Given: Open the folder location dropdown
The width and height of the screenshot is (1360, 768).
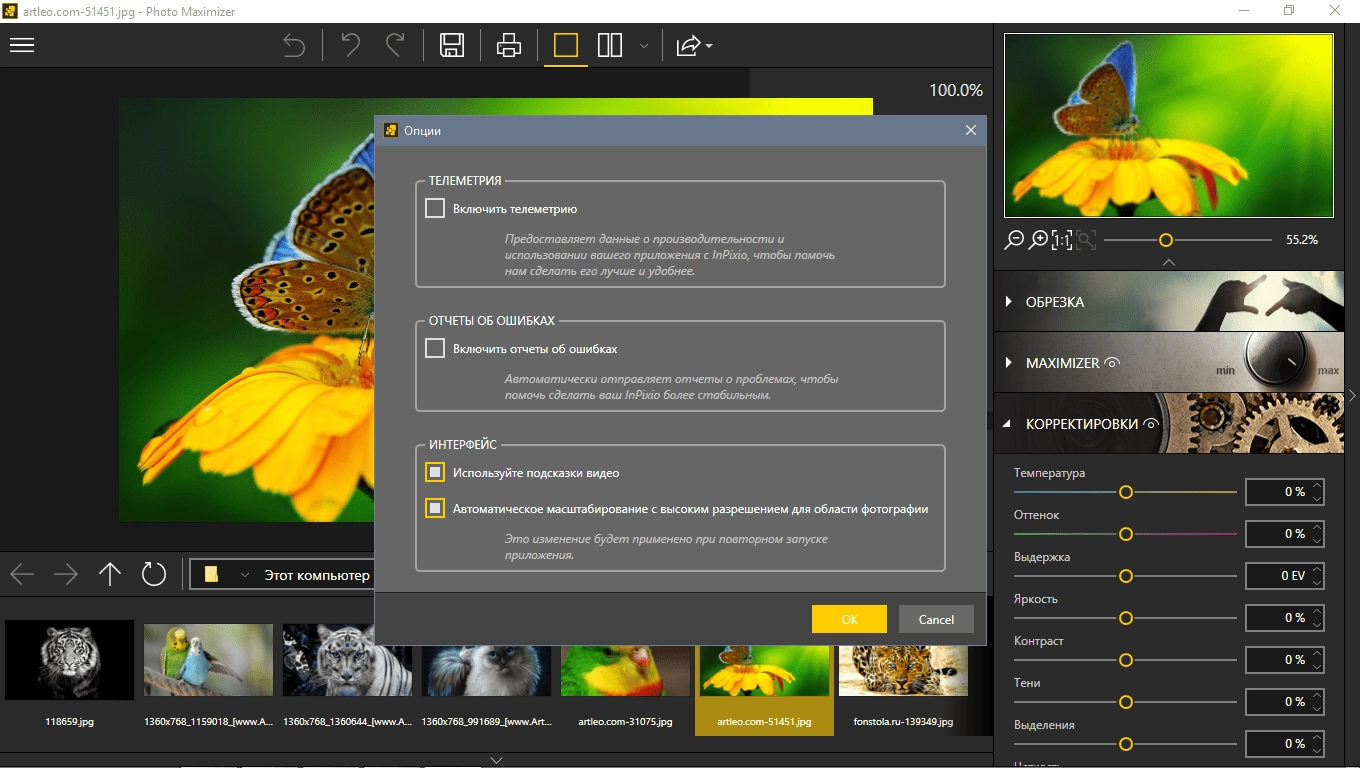Looking at the screenshot, I should [x=245, y=575].
